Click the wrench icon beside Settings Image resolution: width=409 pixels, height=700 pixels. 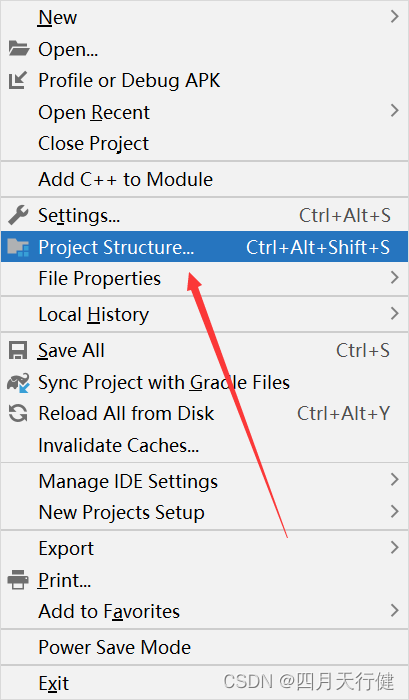(x=18, y=216)
